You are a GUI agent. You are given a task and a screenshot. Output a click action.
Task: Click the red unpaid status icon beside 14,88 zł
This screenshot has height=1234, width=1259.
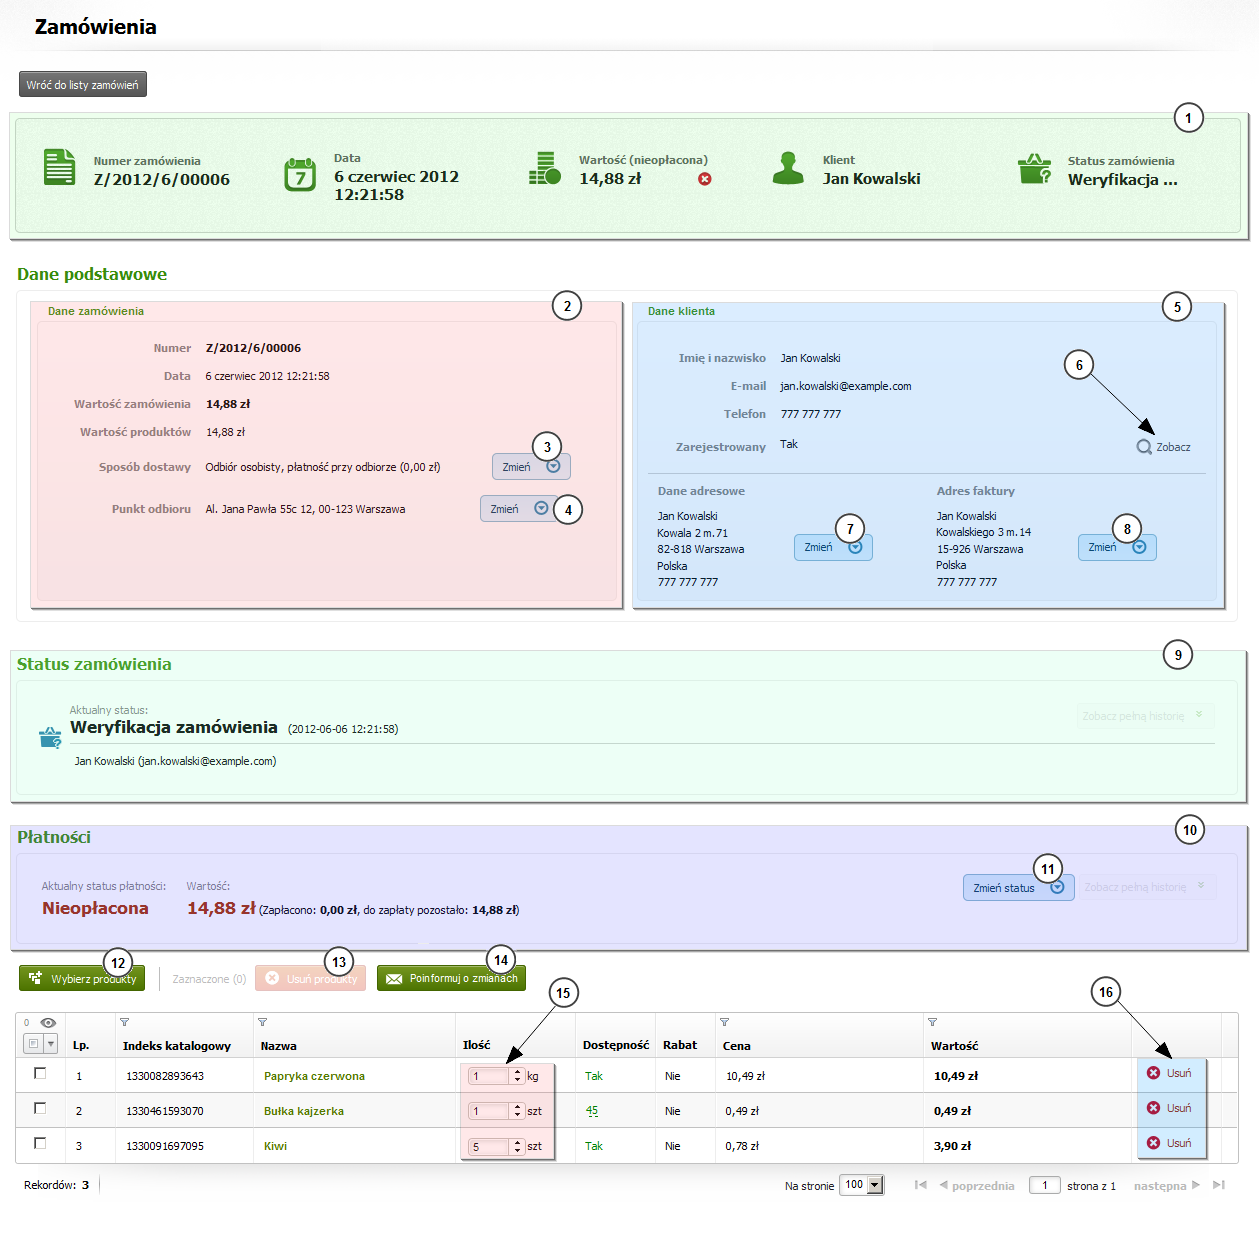pos(705,179)
